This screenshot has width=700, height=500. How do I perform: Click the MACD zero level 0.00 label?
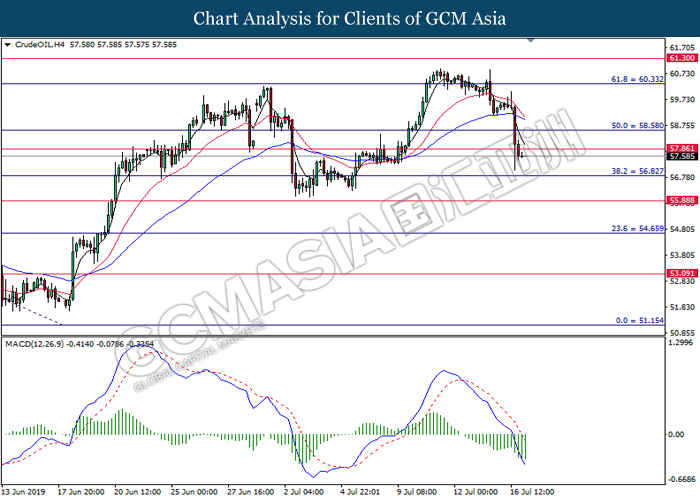677,434
